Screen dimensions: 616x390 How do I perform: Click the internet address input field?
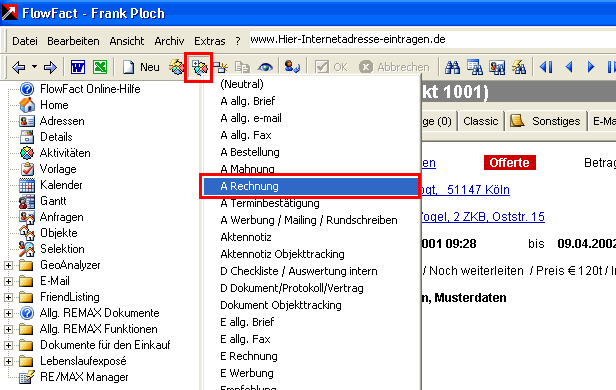tap(432, 39)
